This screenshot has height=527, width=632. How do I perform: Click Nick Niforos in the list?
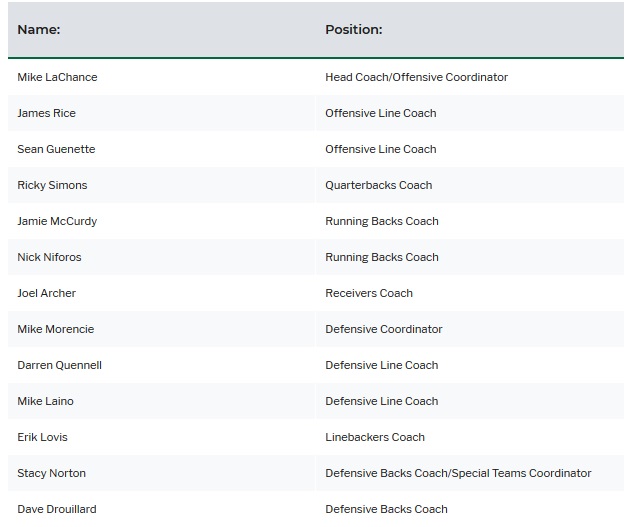tap(49, 257)
